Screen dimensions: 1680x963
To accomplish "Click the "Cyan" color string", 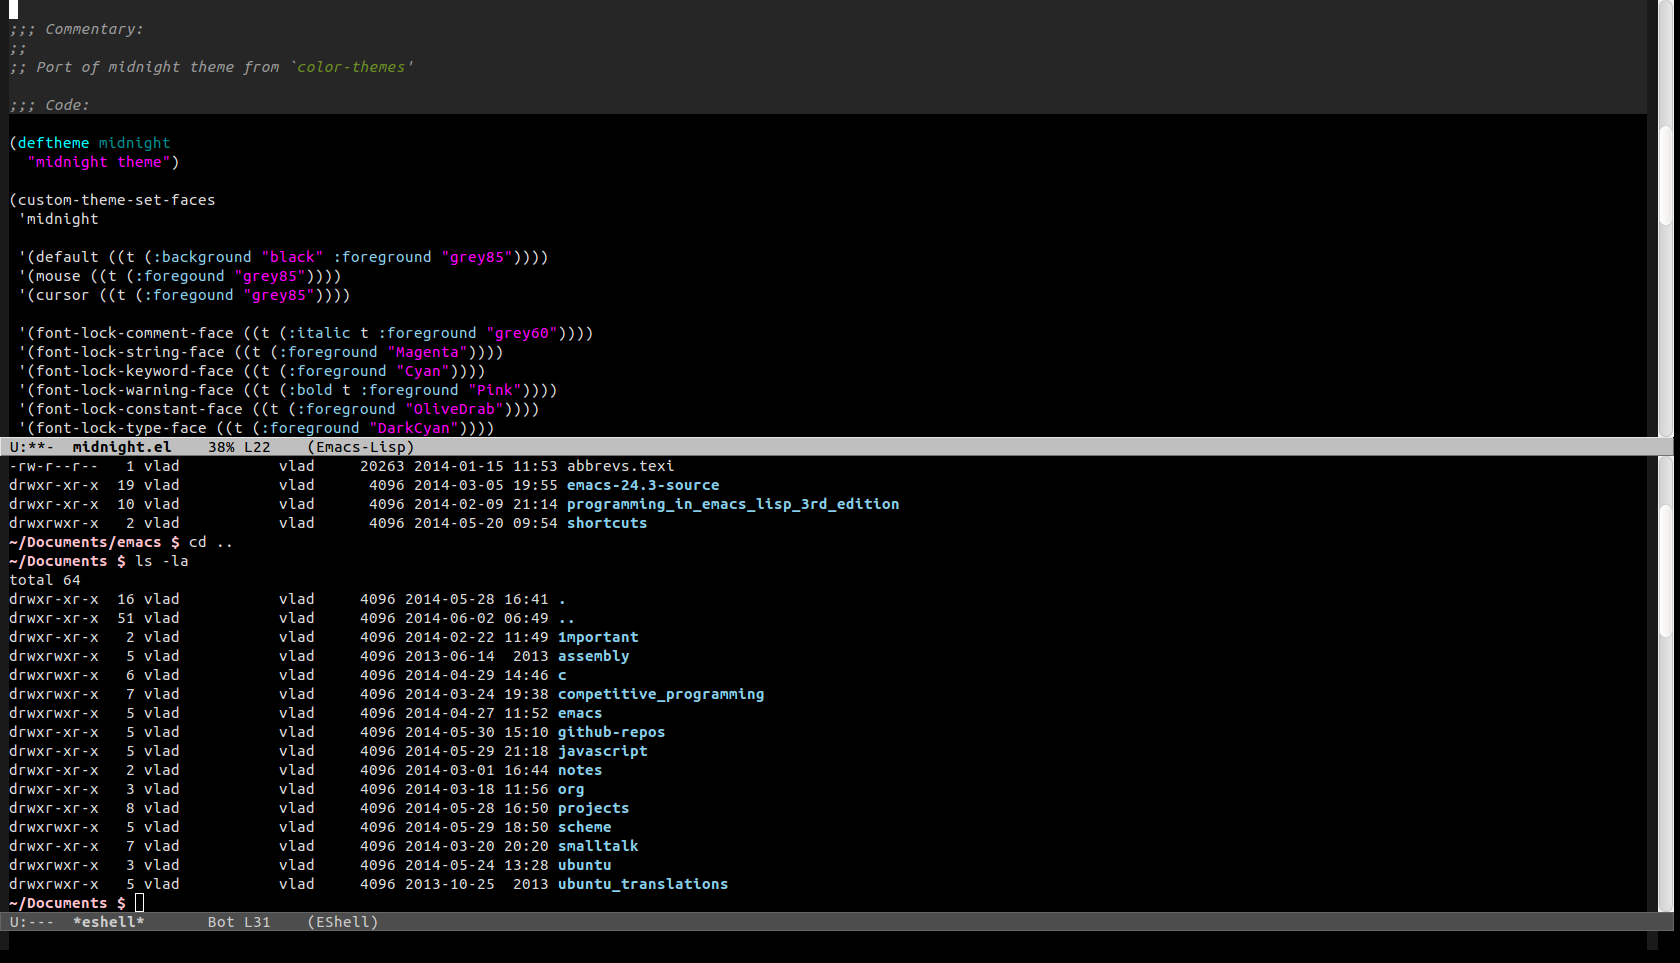I will tap(423, 371).
